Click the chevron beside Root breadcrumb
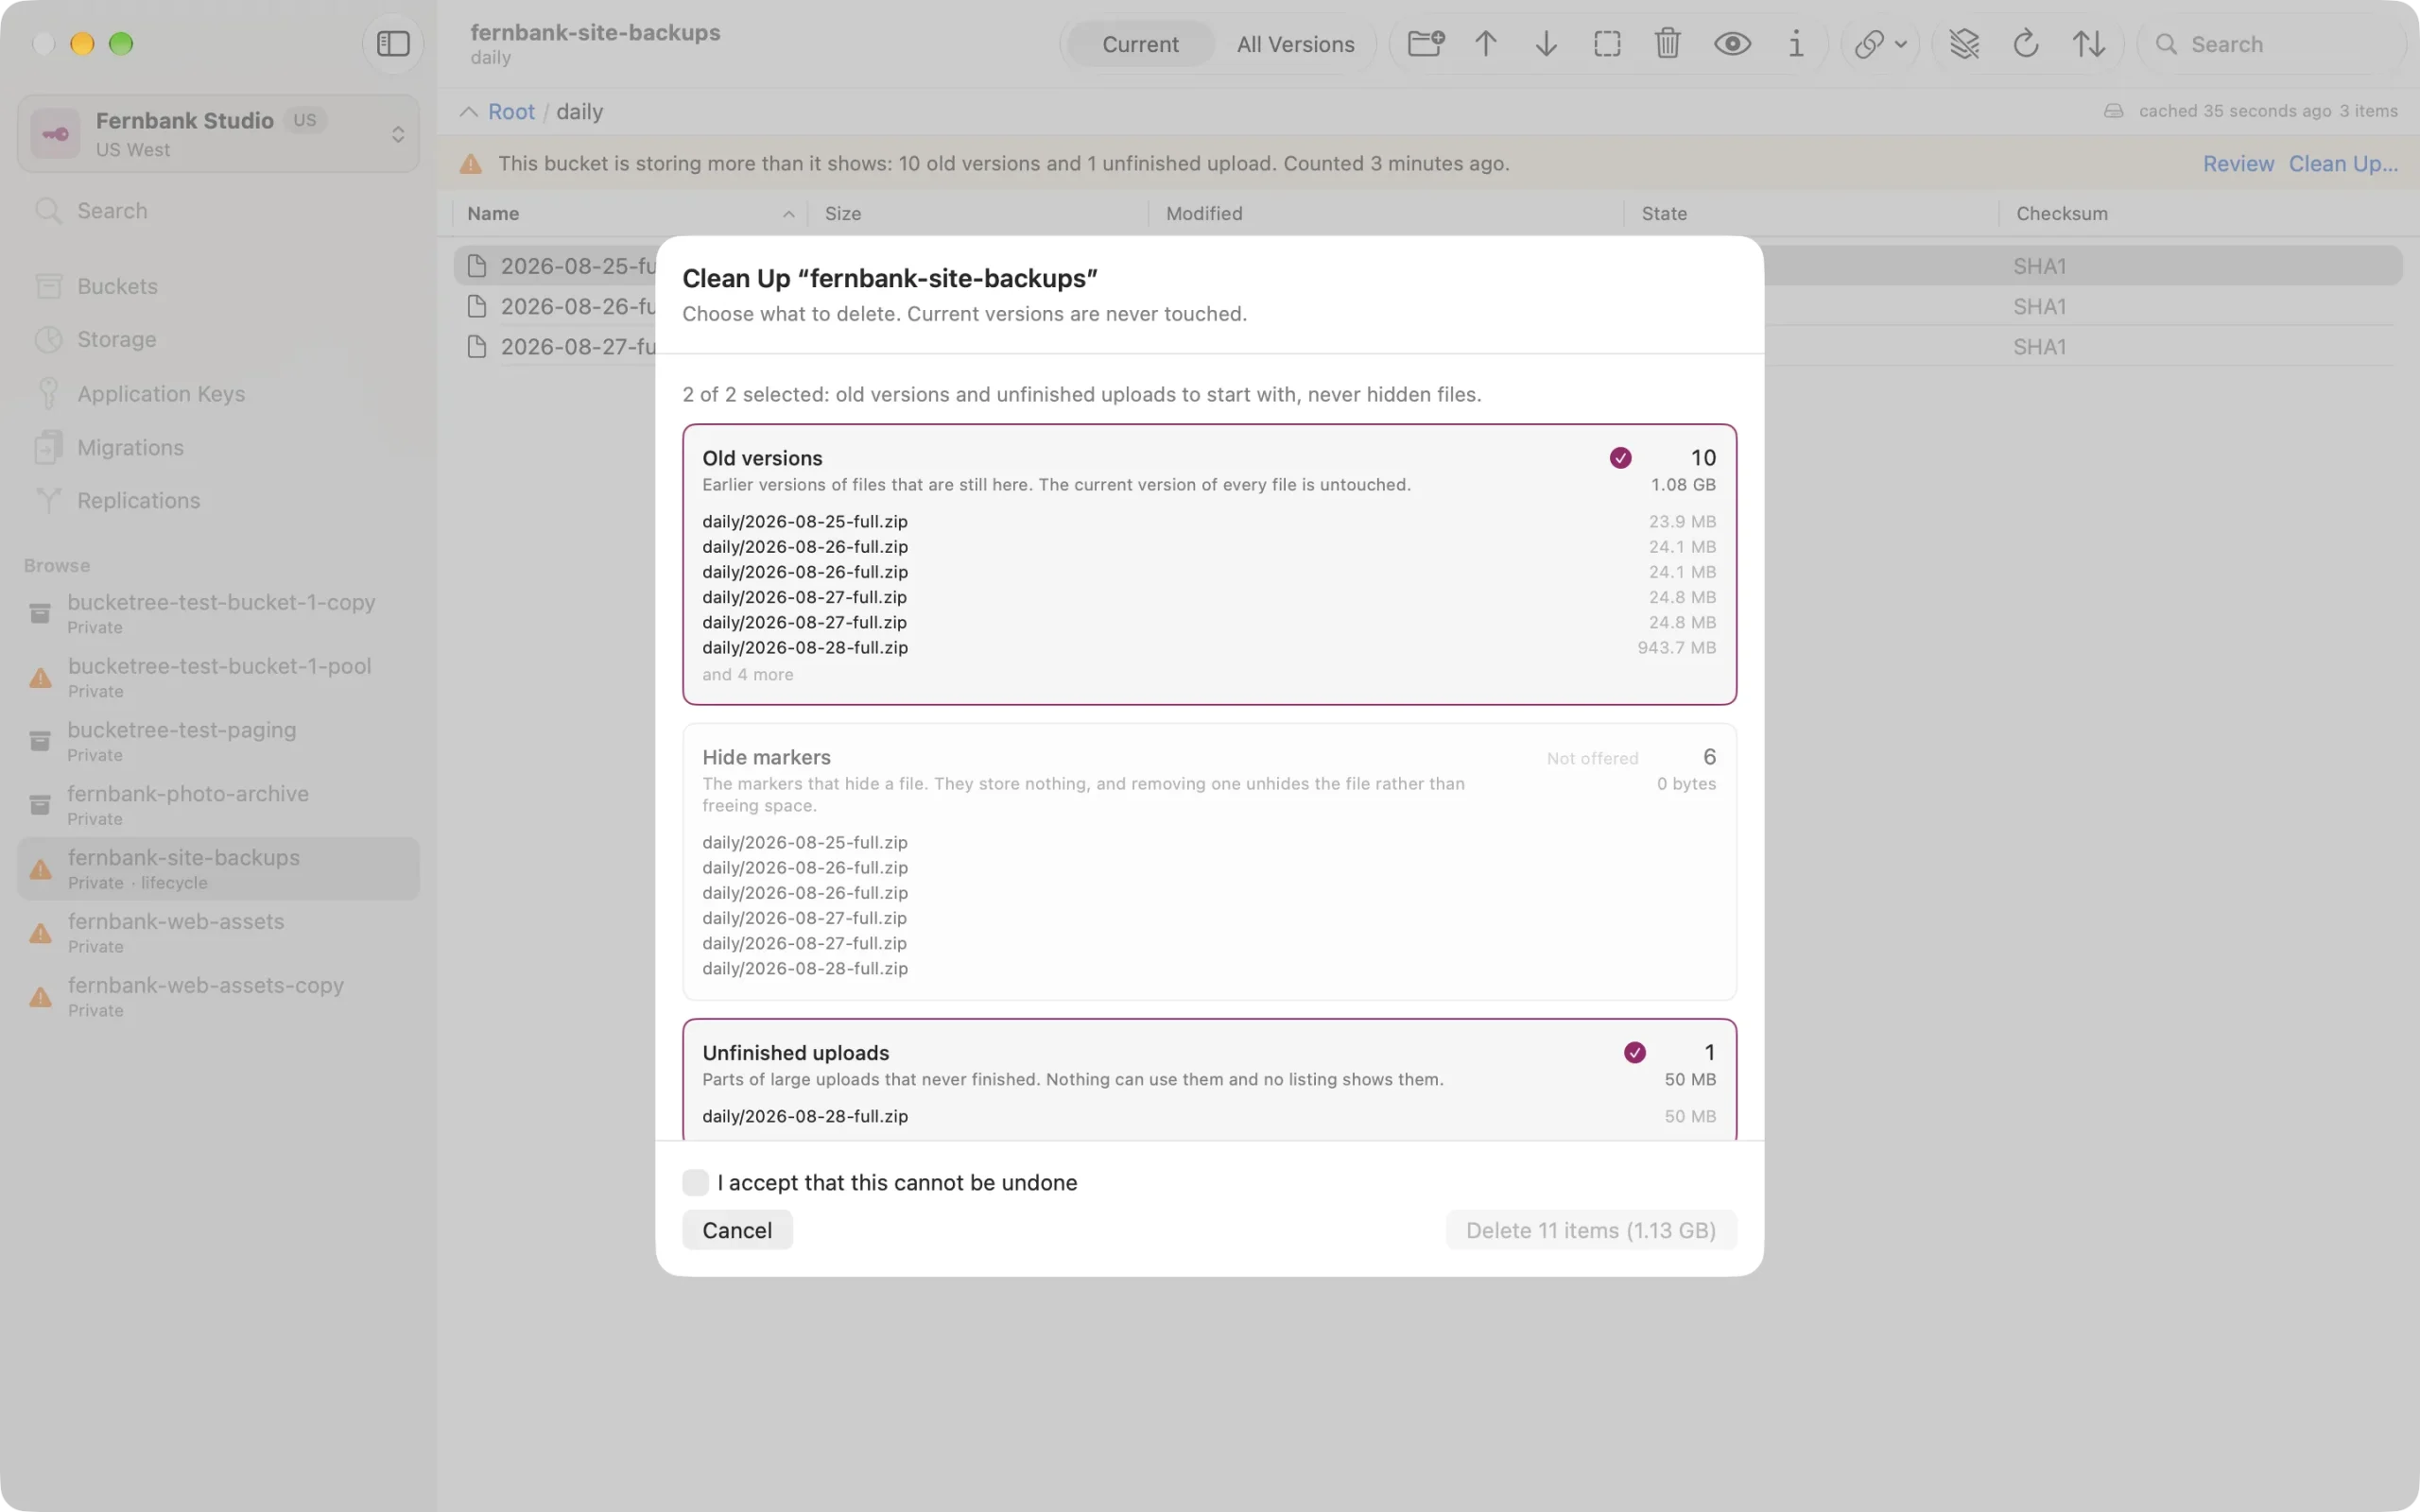2420x1512 pixels. tap(468, 112)
